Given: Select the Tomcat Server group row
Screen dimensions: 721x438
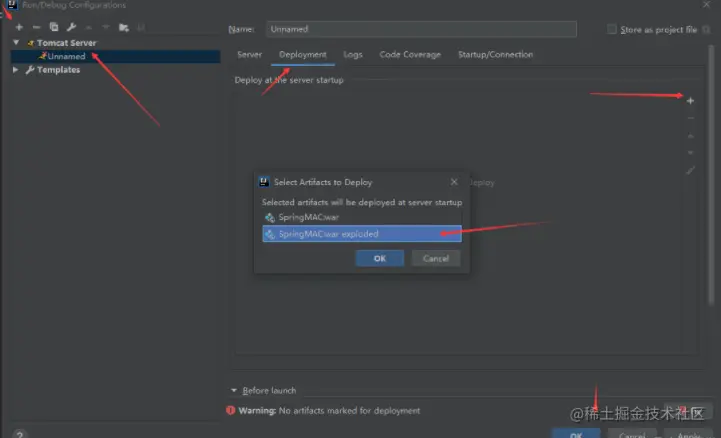Looking at the screenshot, I should [x=115, y=43].
